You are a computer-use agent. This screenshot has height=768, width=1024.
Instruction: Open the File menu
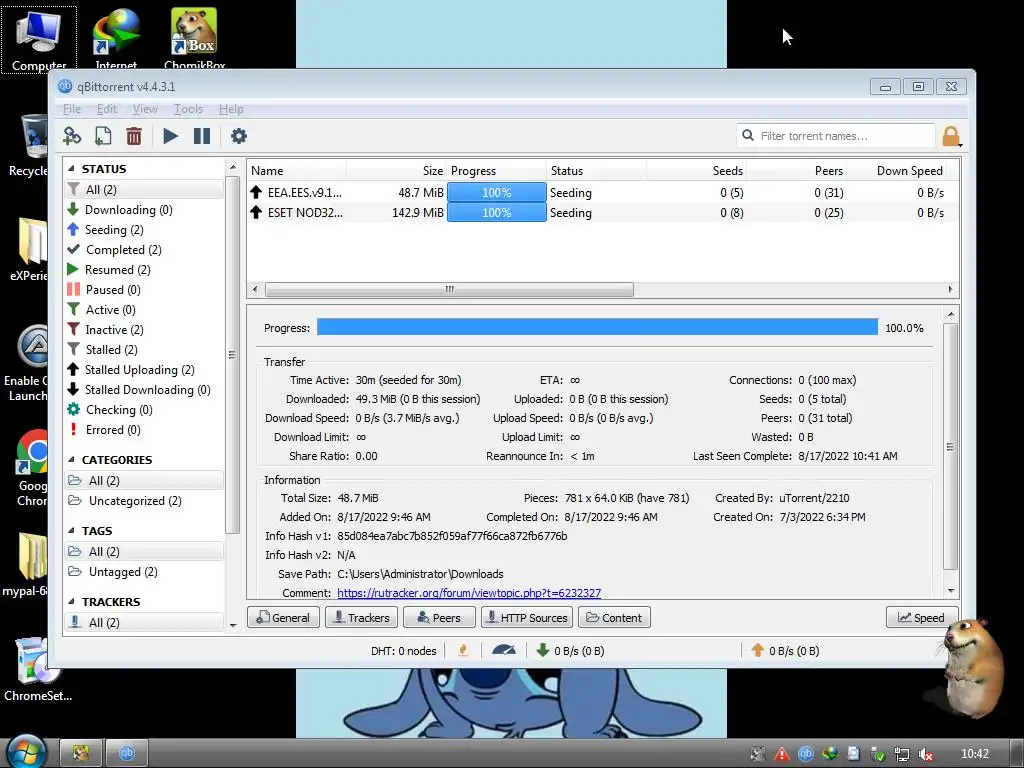click(x=72, y=109)
